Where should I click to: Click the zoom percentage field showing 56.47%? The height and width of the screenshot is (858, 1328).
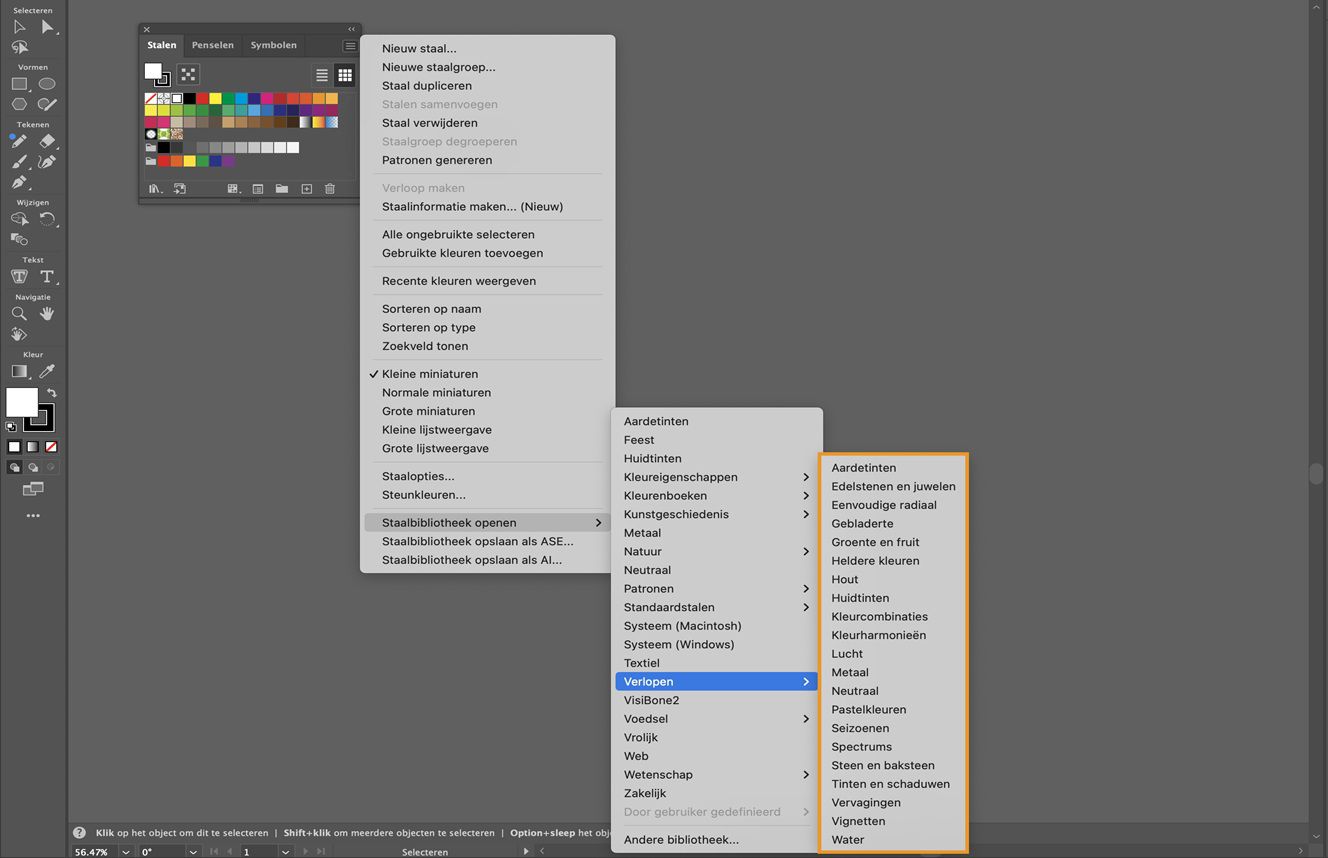pyautogui.click(x=93, y=852)
